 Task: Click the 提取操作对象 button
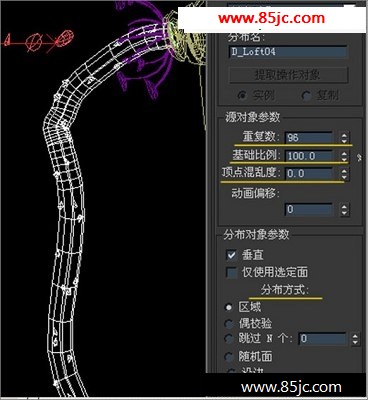pyautogui.click(x=288, y=75)
